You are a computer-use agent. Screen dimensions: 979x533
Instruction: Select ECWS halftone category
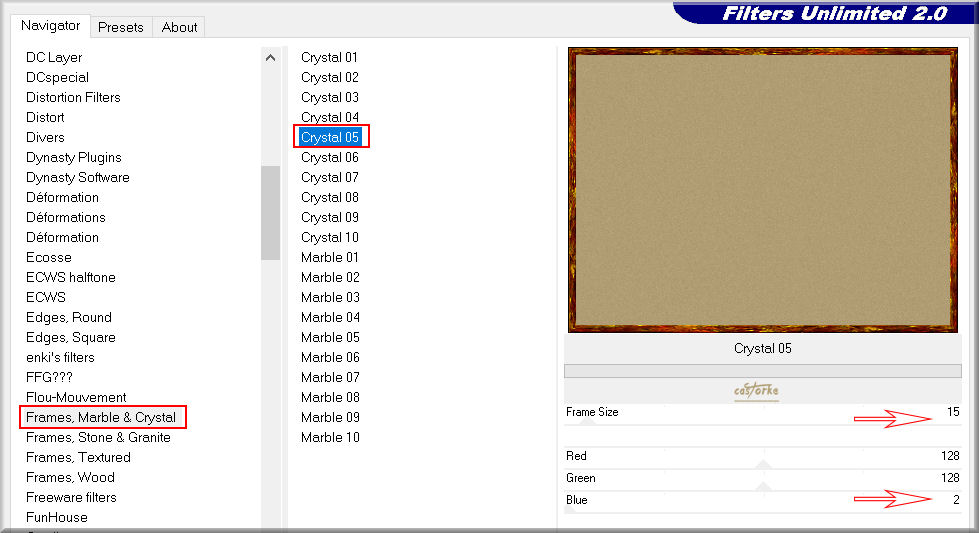click(x=71, y=277)
